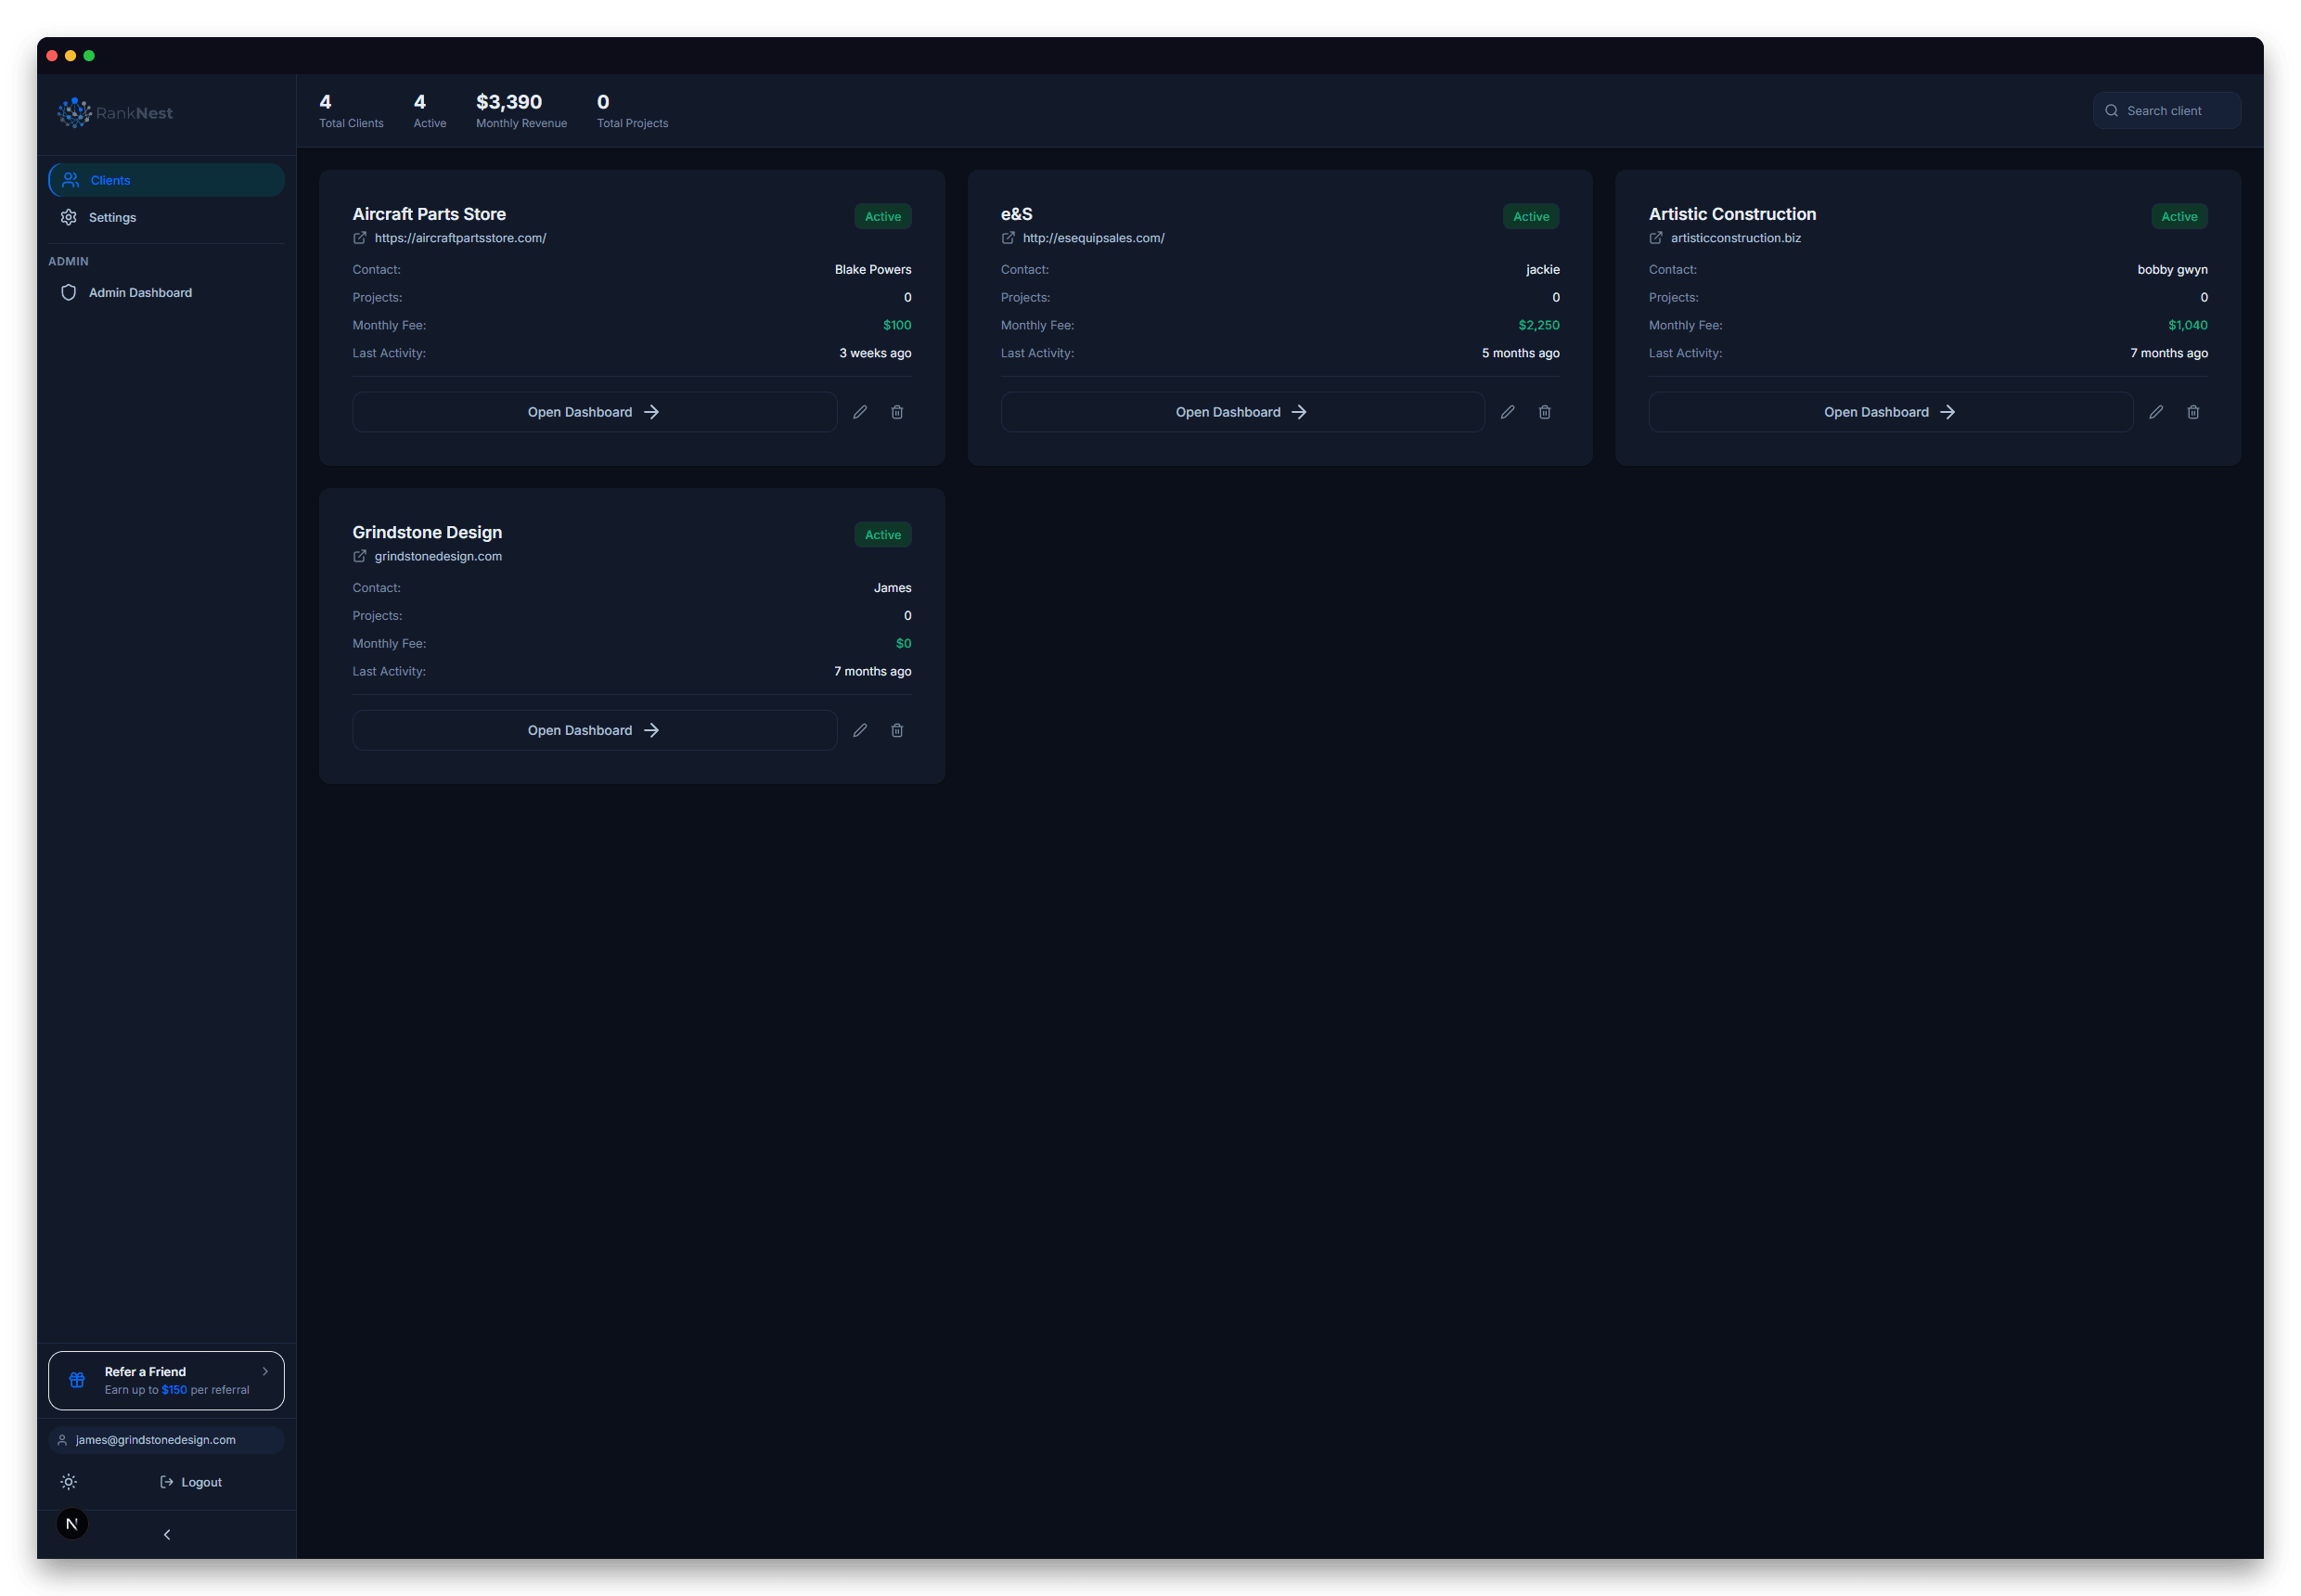Toggle the theme using the sun icon
Image resolution: width=2301 pixels, height=1596 pixels.
[x=68, y=1481]
